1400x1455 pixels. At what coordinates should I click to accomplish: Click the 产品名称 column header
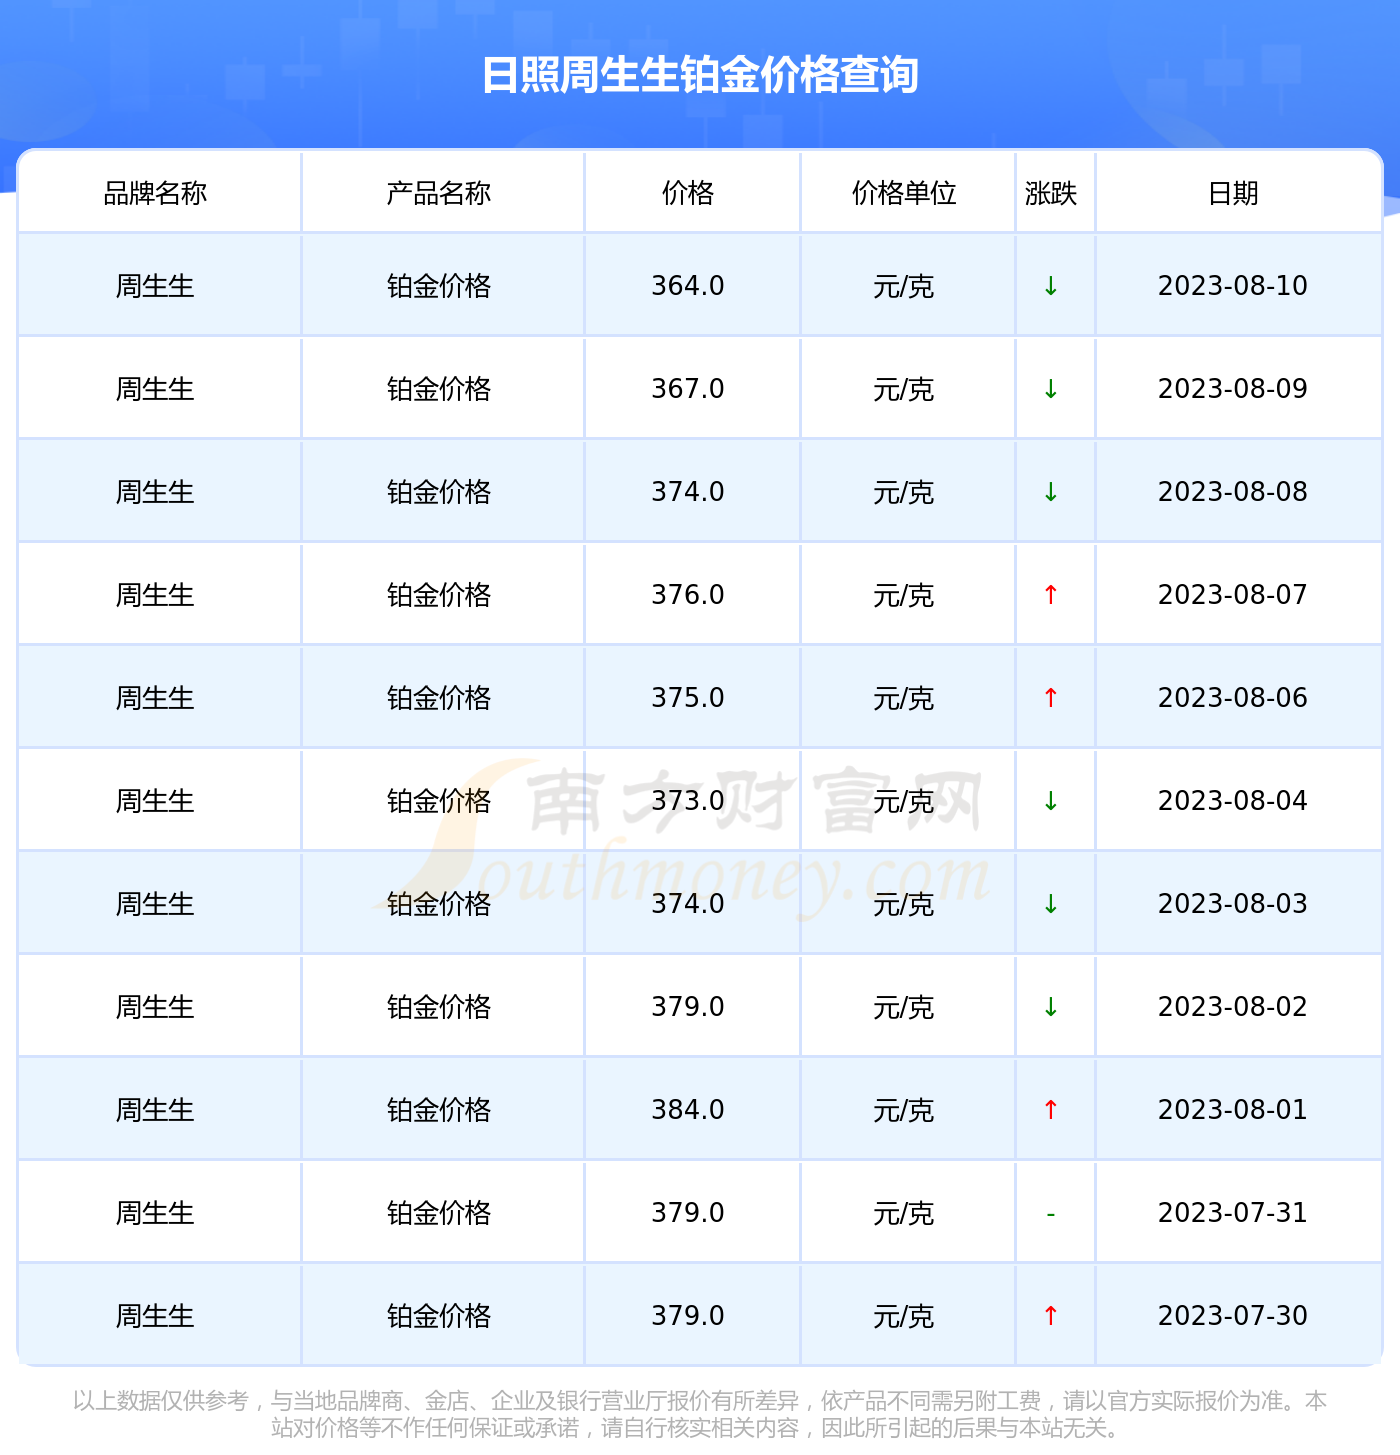(x=439, y=193)
